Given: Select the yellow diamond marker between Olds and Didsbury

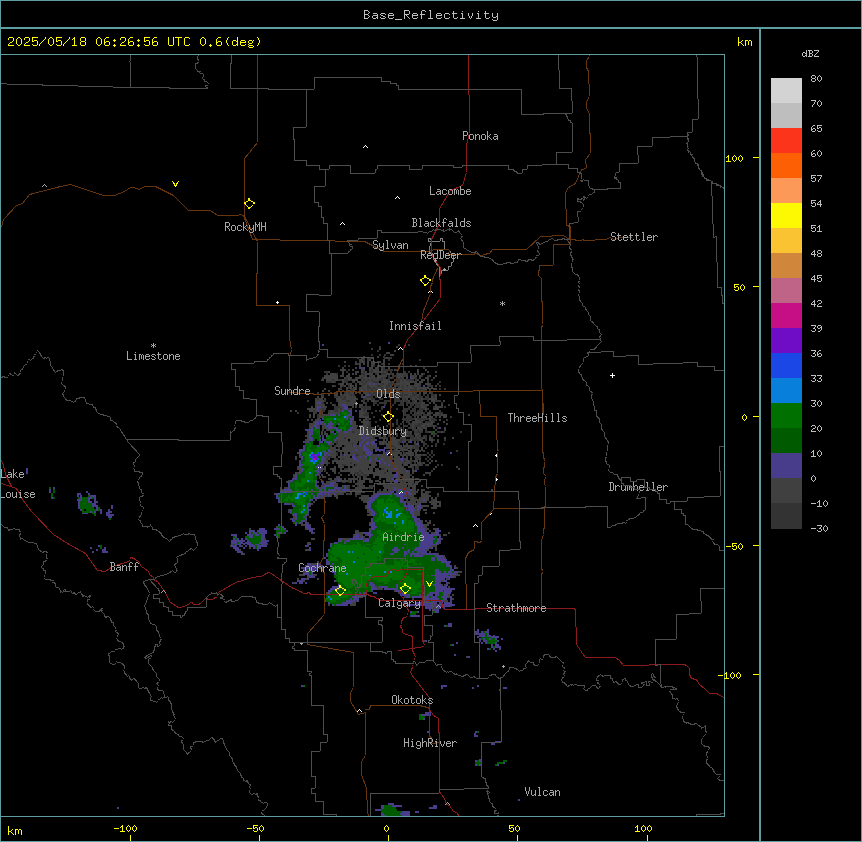Looking at the screenshot, I should [x=388, y=417].
